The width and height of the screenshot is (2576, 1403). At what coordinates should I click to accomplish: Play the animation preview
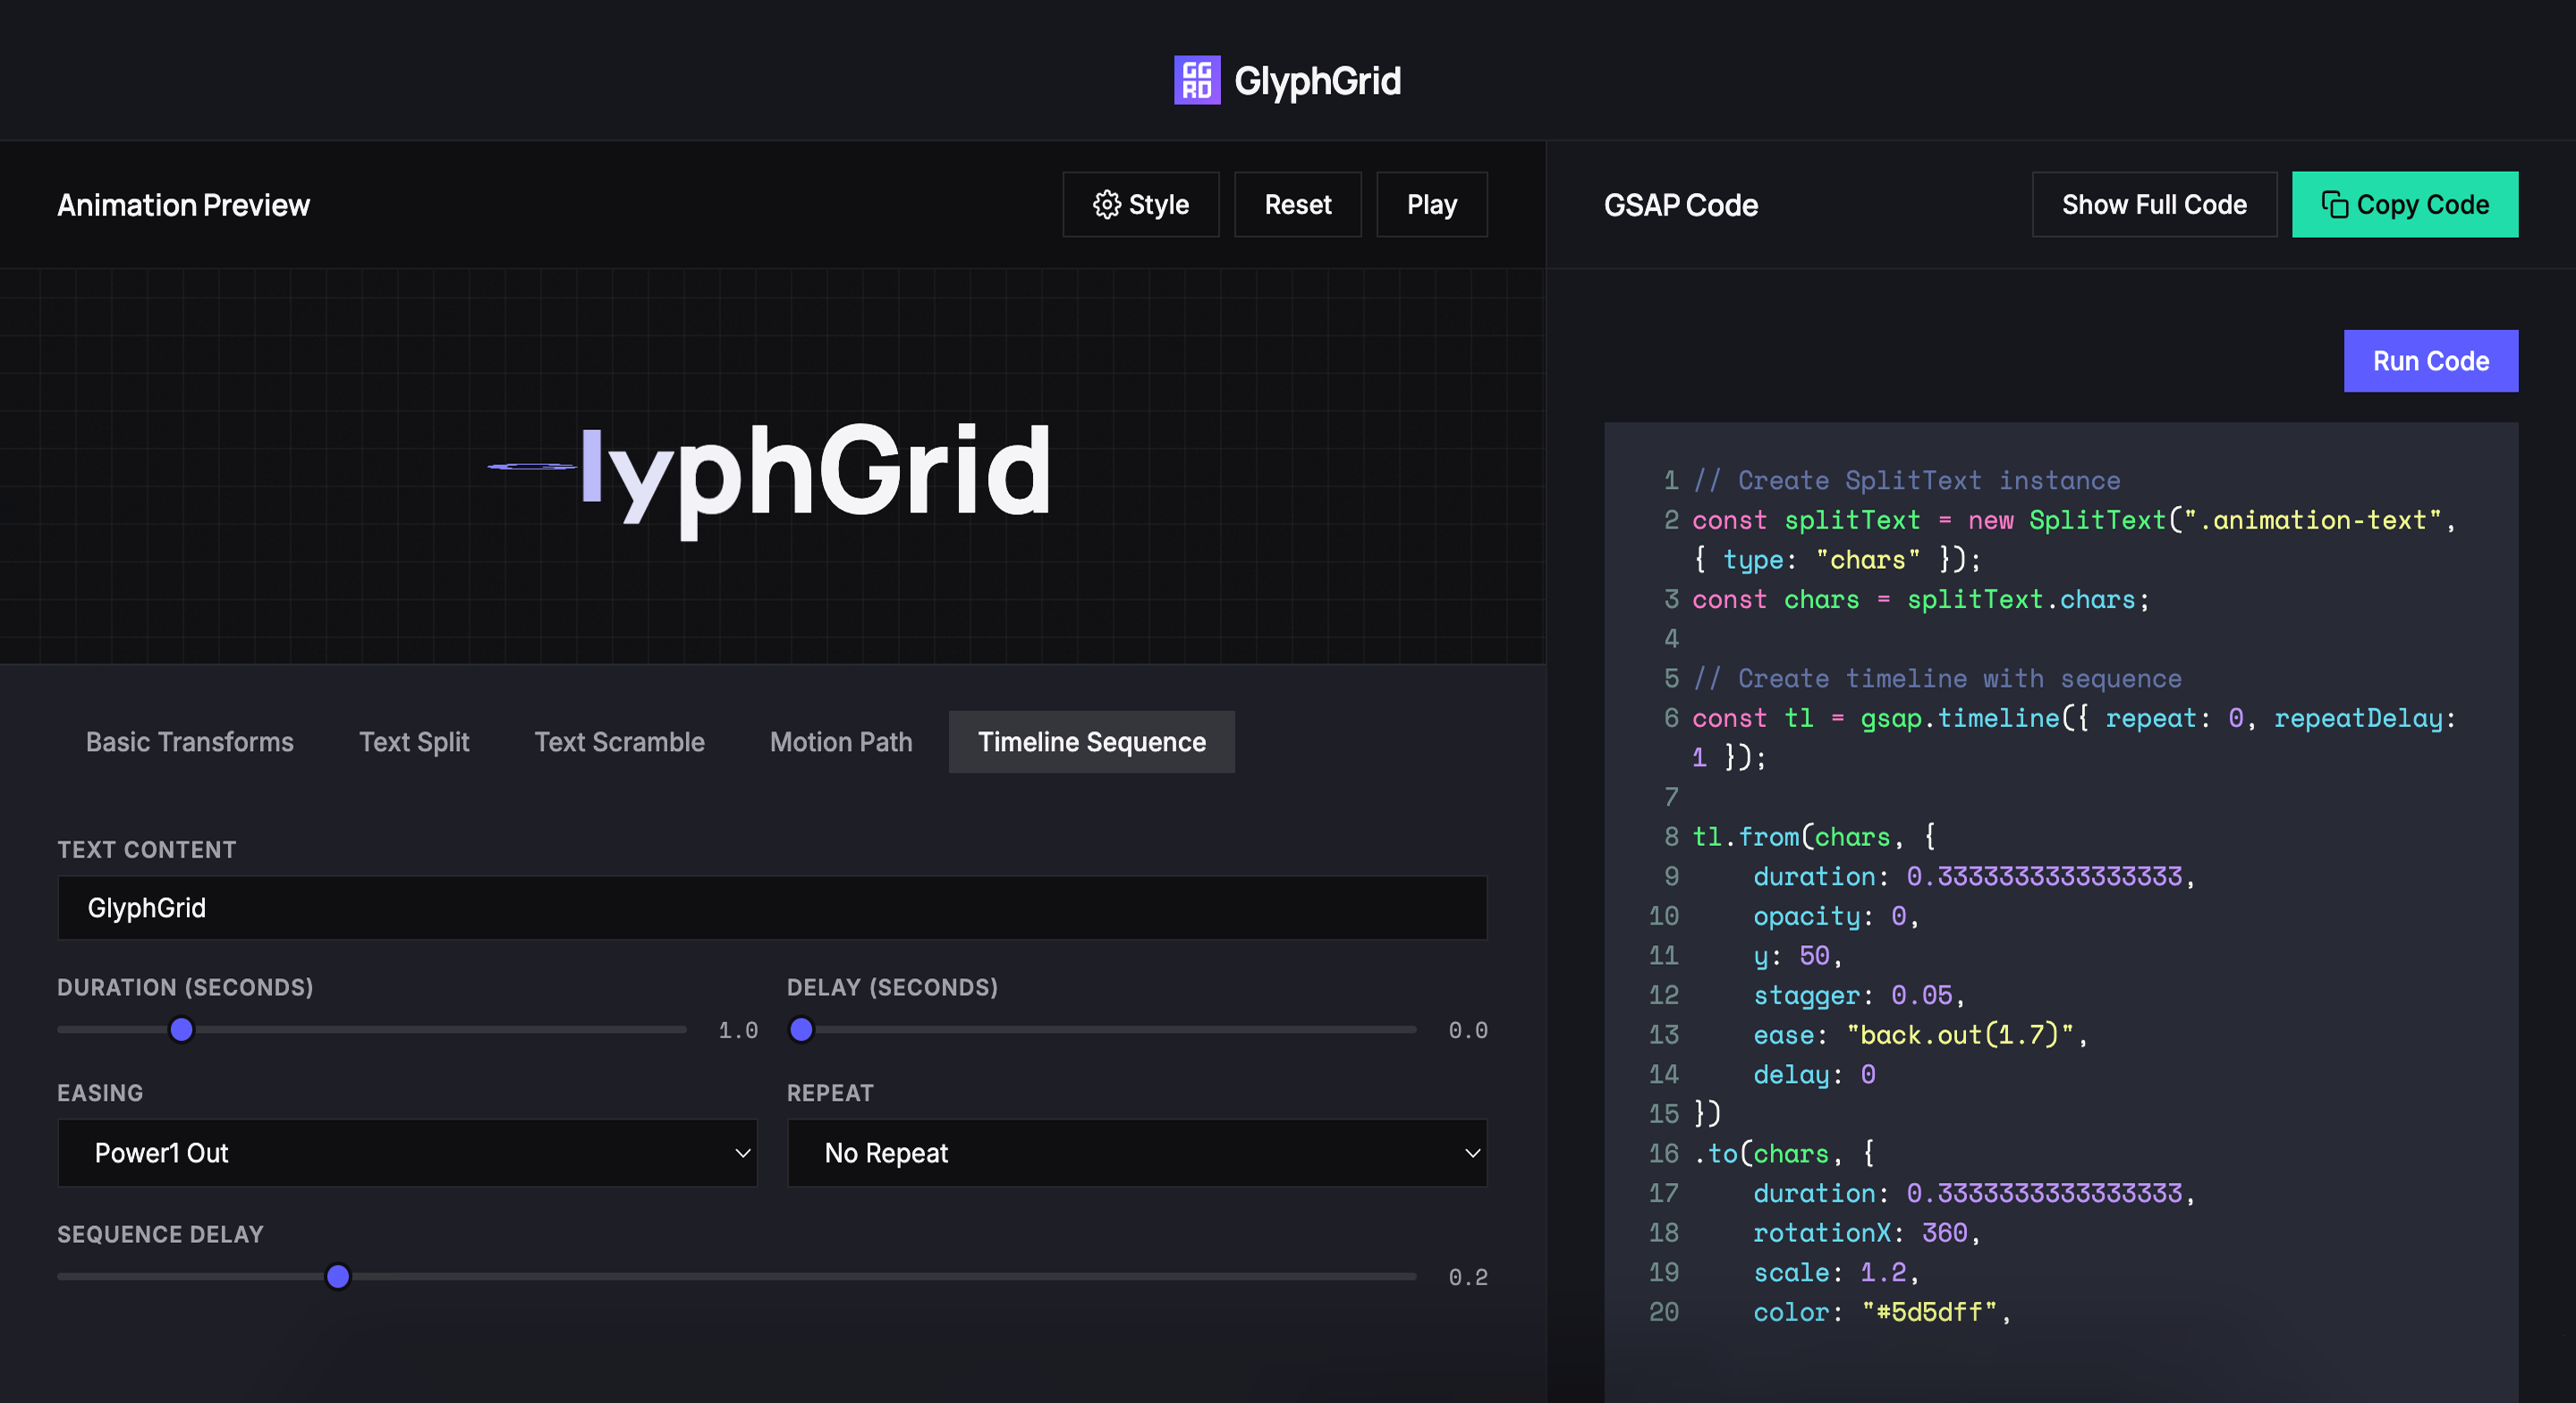pyautogui.click(x=1431, y=204)
